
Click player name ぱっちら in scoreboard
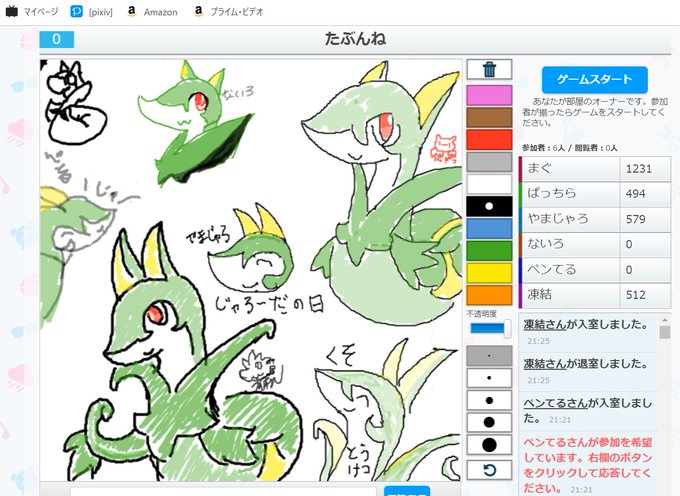coord(552,193)
